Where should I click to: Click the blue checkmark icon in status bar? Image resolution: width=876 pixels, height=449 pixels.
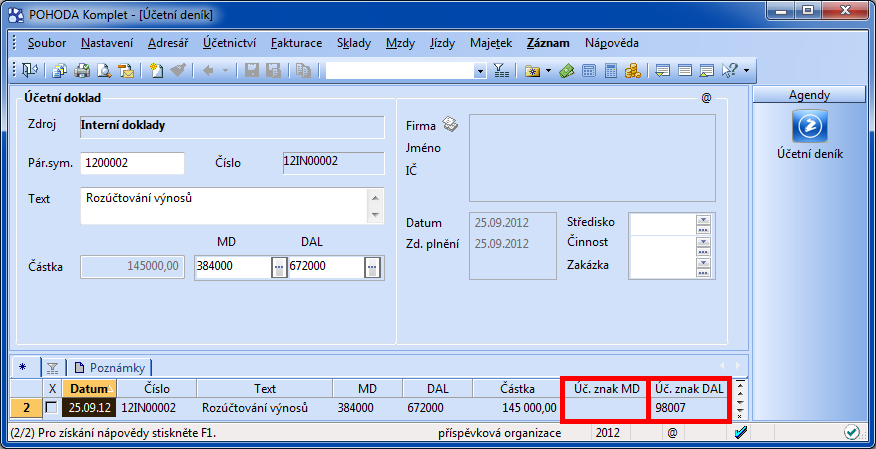(741, 432)
